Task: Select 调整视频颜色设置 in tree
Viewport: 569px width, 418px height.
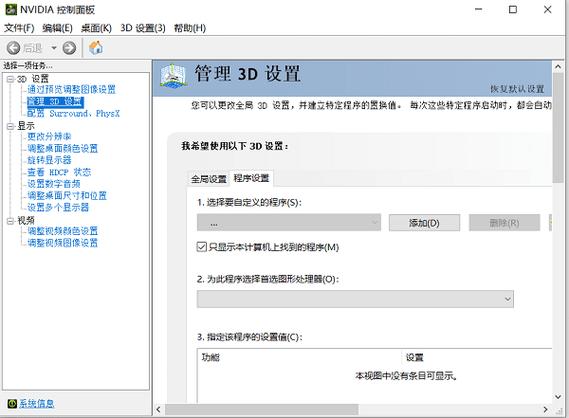Action: click(x=63, y=231)
